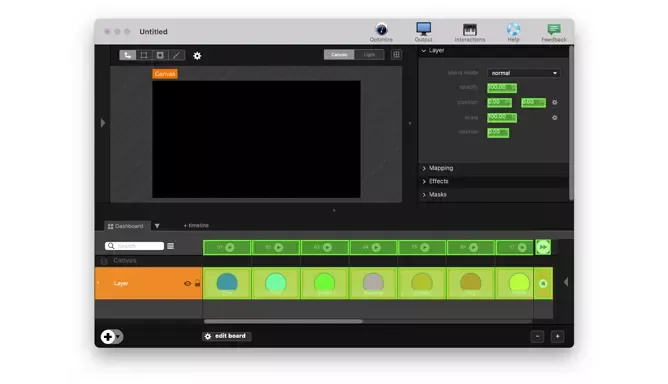Play column 06

click(473, 248)
